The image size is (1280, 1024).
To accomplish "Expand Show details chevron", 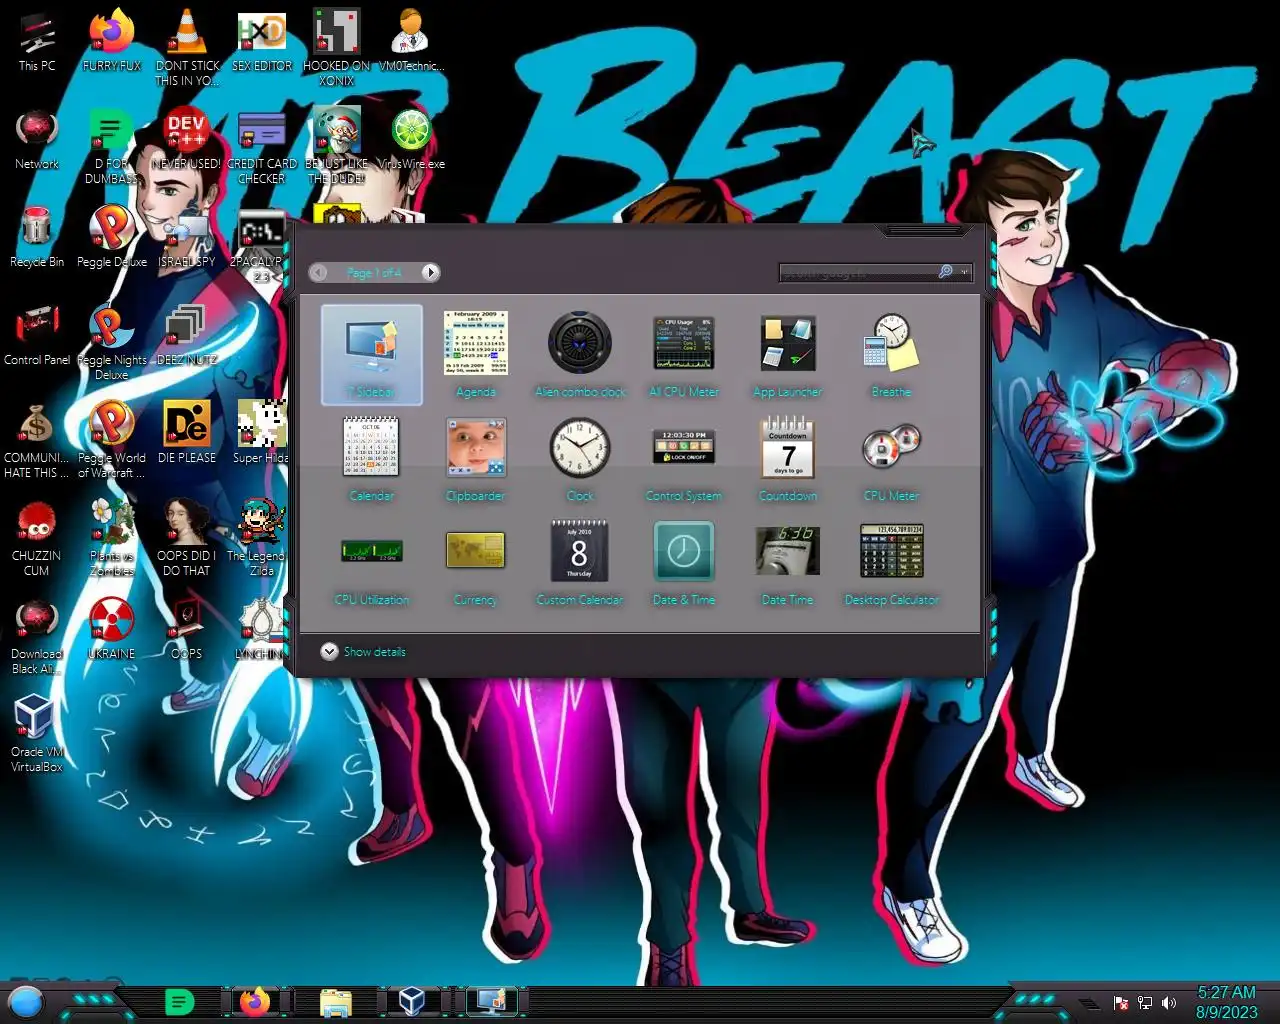I will (329, 651).
